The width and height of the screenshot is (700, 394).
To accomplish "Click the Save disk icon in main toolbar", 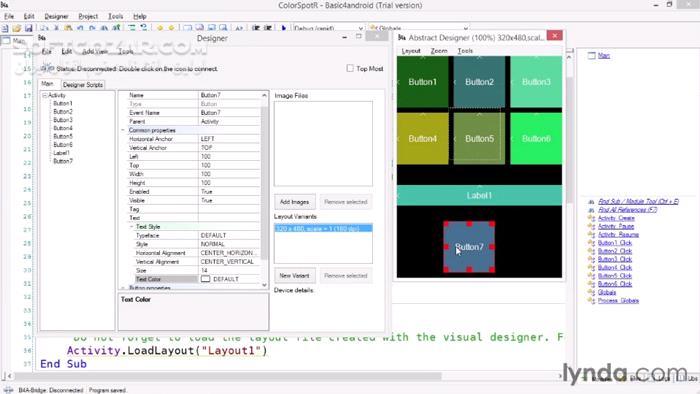I will (29, 28).
